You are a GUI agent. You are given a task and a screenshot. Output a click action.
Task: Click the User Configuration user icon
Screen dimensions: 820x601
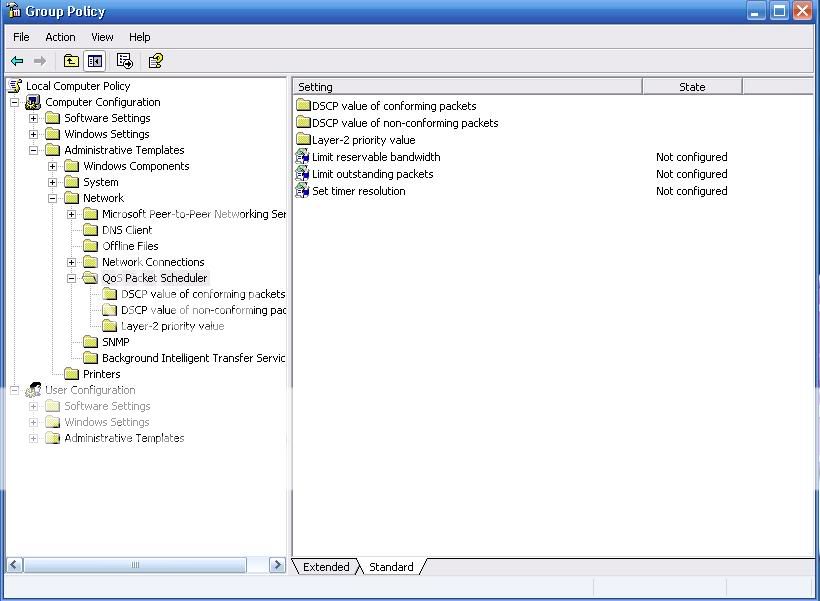click(33, 390)
